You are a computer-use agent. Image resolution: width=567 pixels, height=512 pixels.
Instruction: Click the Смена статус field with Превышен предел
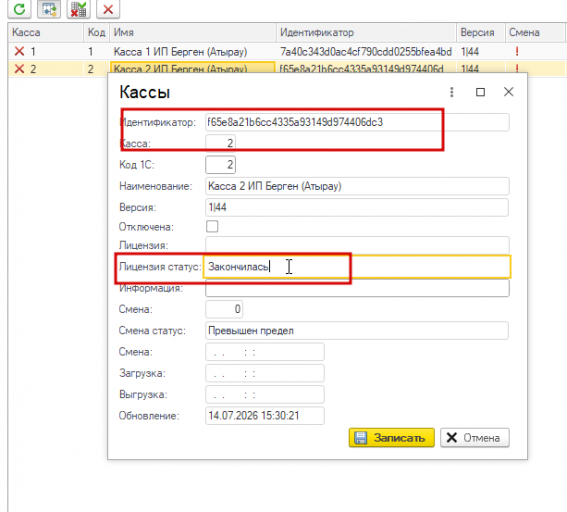click(357, 330)
